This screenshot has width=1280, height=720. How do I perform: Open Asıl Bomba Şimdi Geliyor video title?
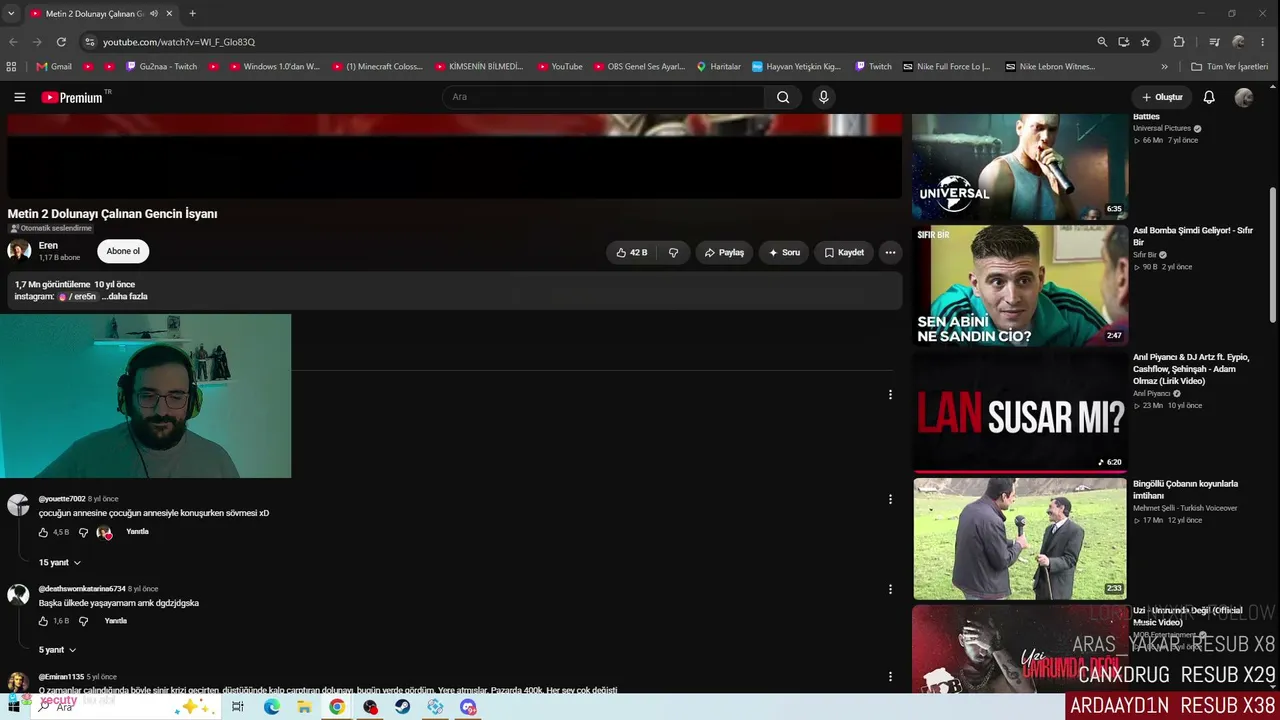1193,237
